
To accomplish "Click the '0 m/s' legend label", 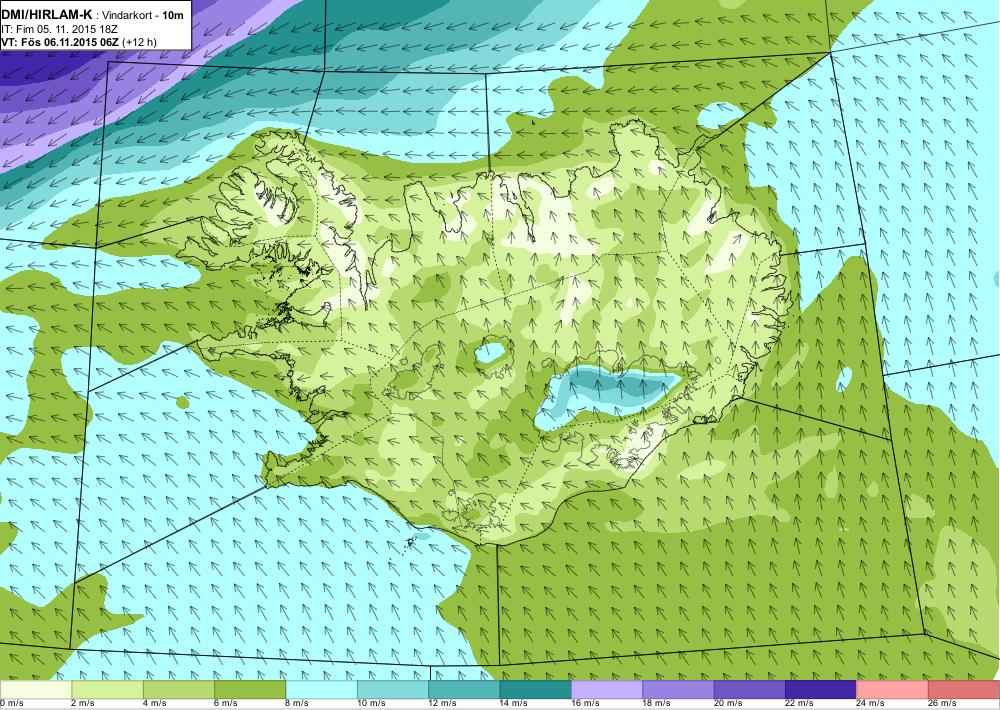I will point(11,703).
